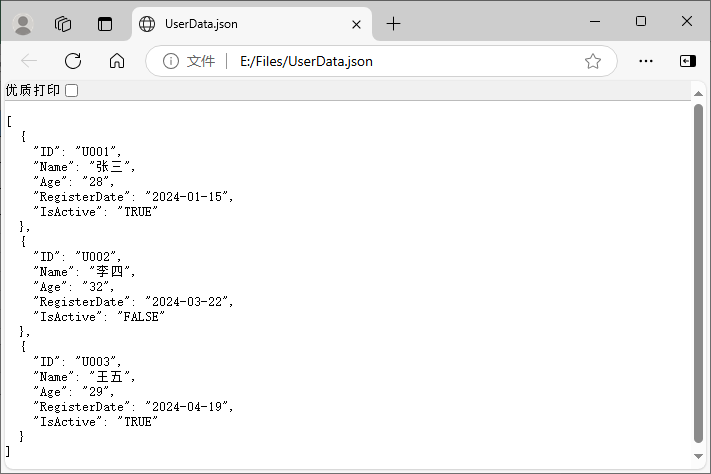Toggle the browser sidebar icon

tap(688, 61)
